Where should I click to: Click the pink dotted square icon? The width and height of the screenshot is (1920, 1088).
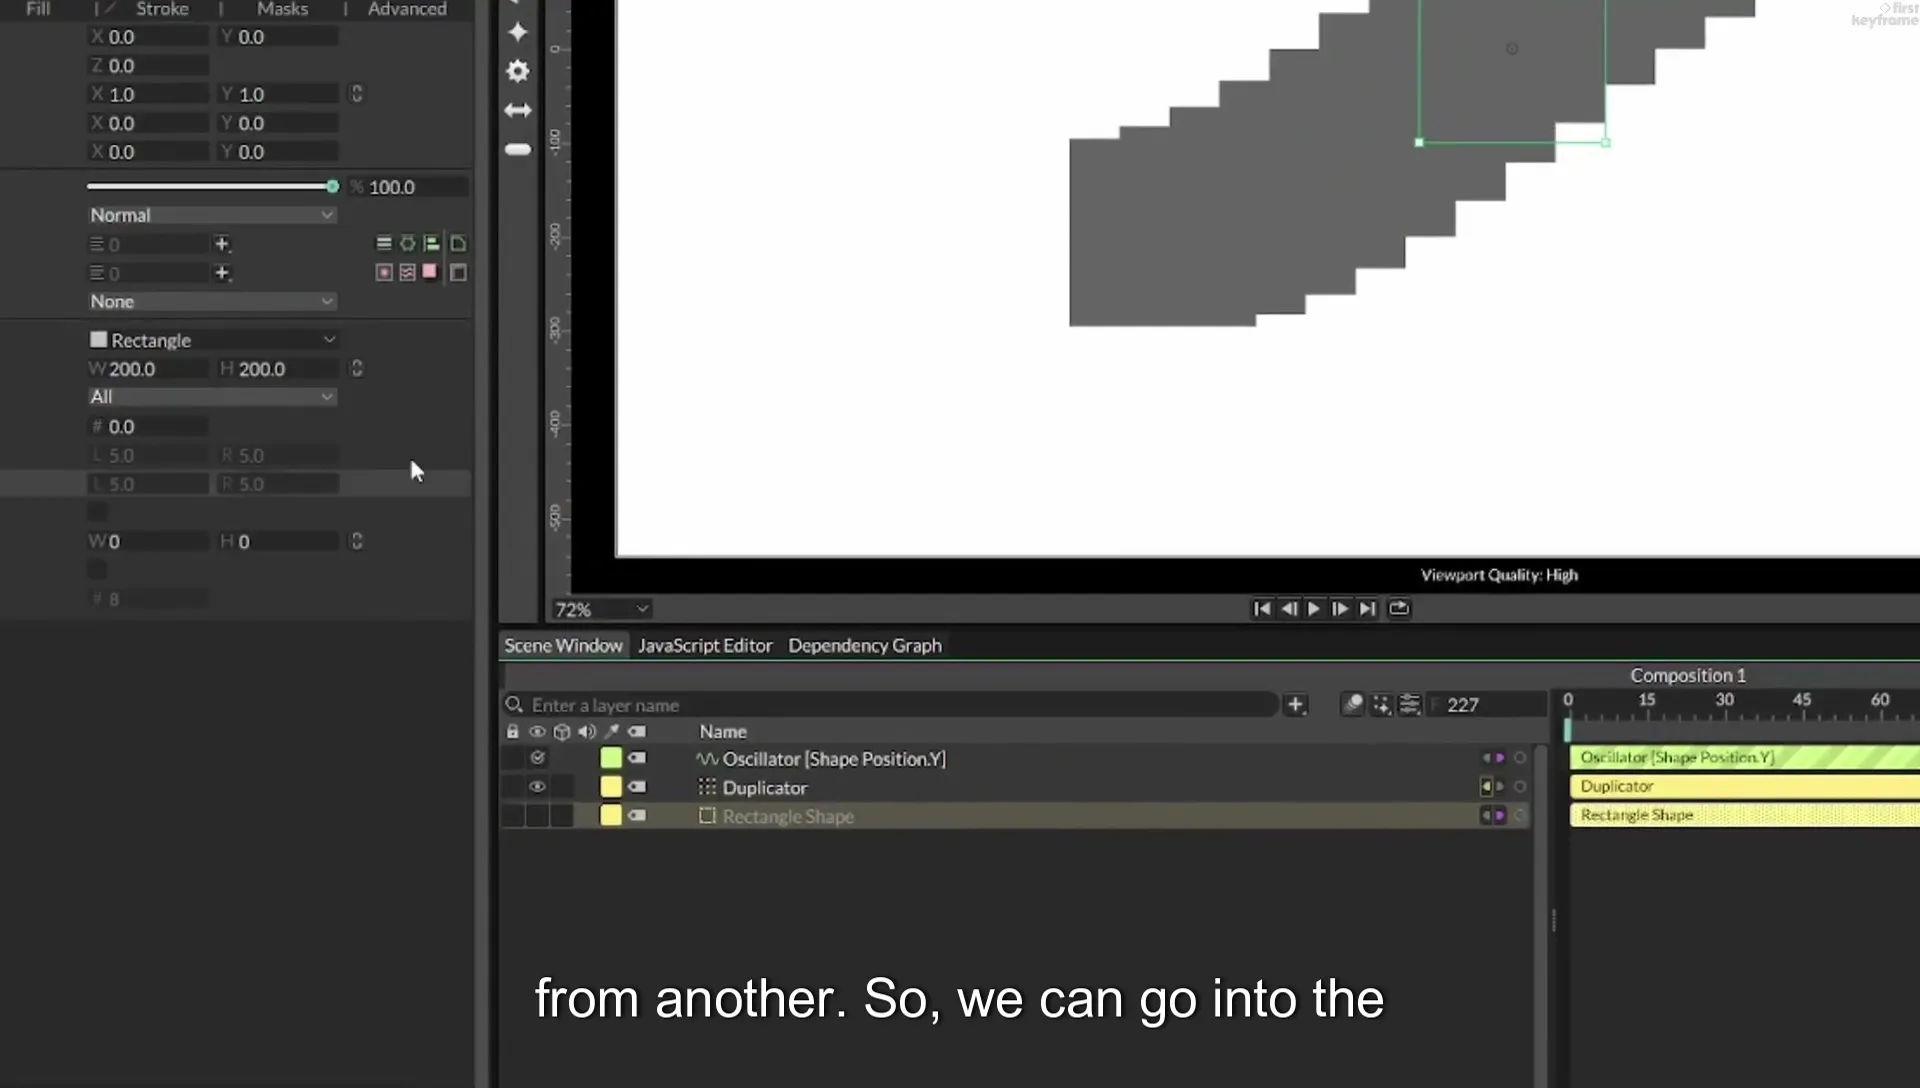click(383, 272)
